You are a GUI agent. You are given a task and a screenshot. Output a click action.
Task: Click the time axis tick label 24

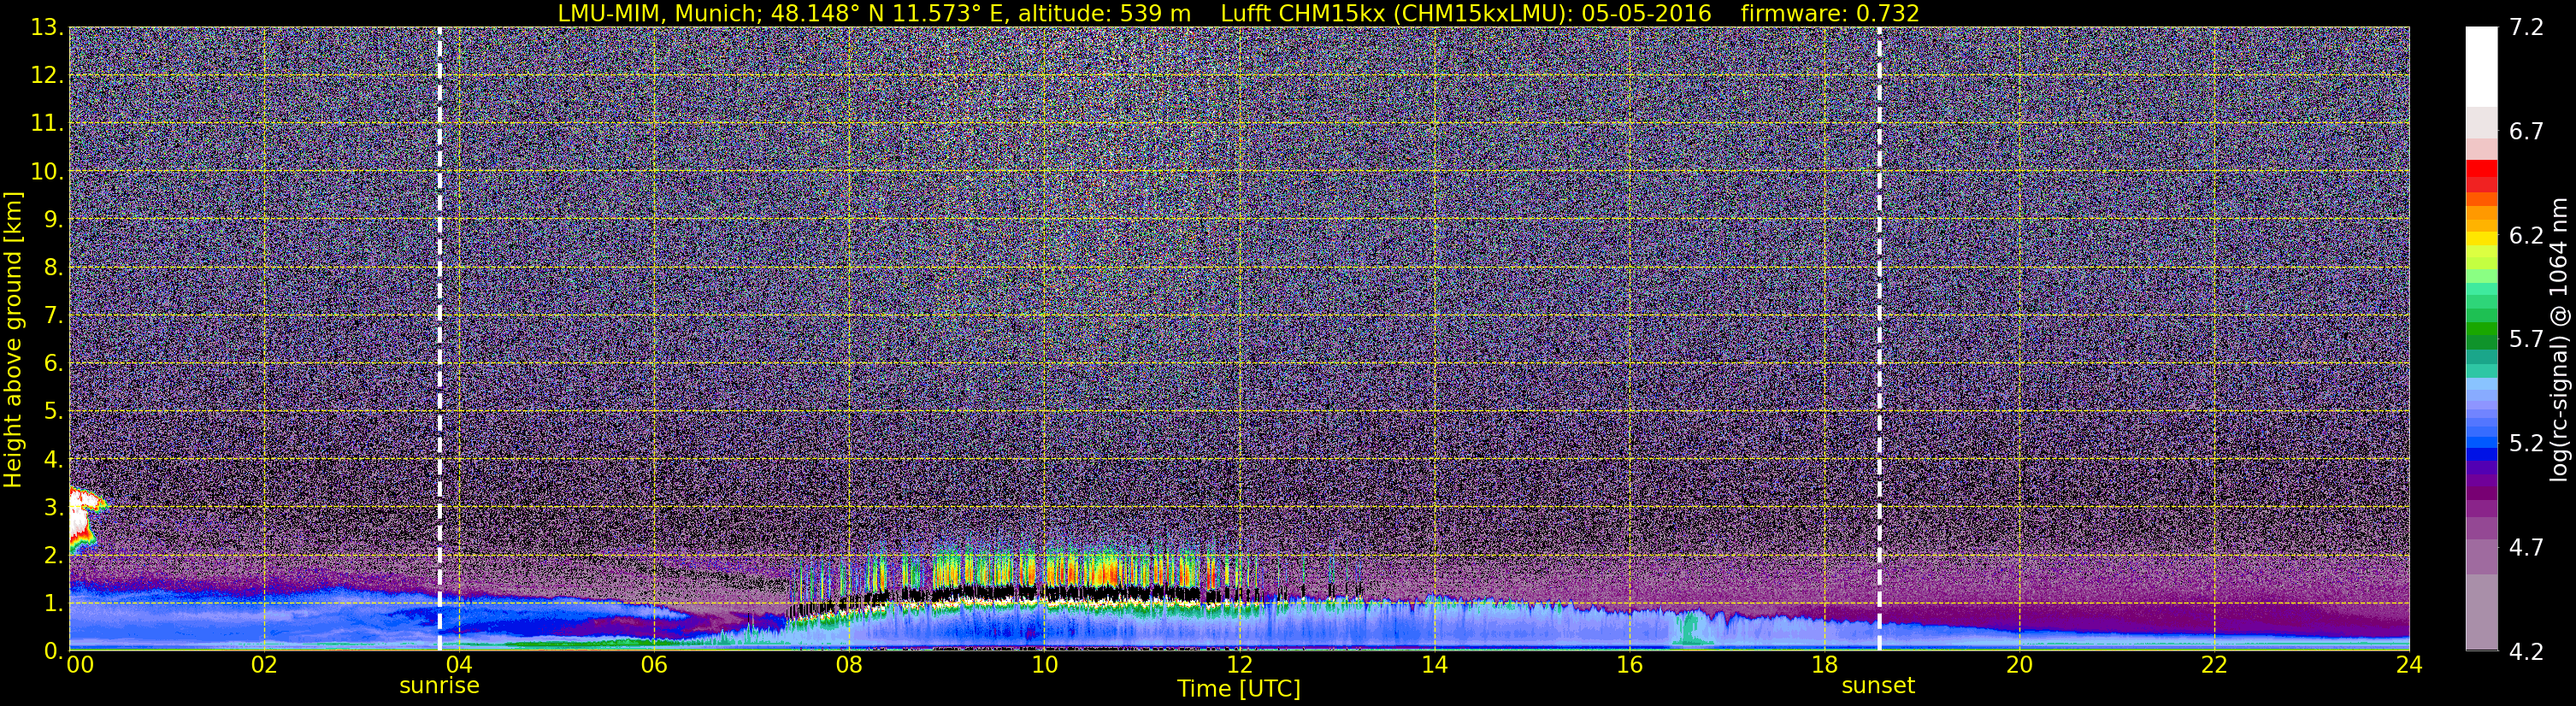pyautogui.click(x=2409, y=666)
